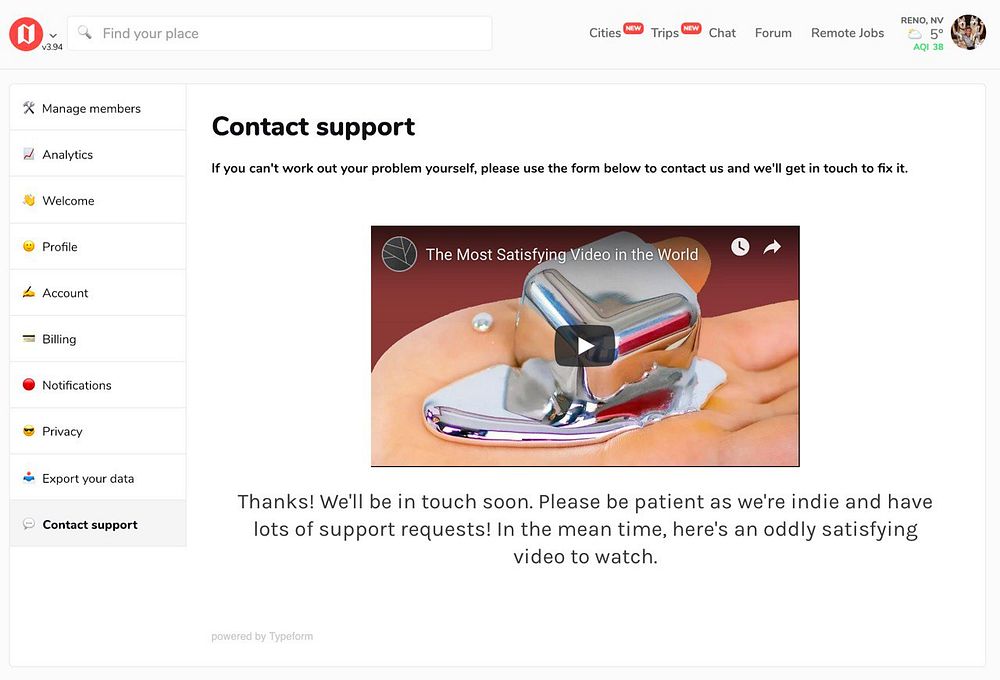The image size is (1000, 680).
Task: Open the Forum link
Action: [773, 33]
